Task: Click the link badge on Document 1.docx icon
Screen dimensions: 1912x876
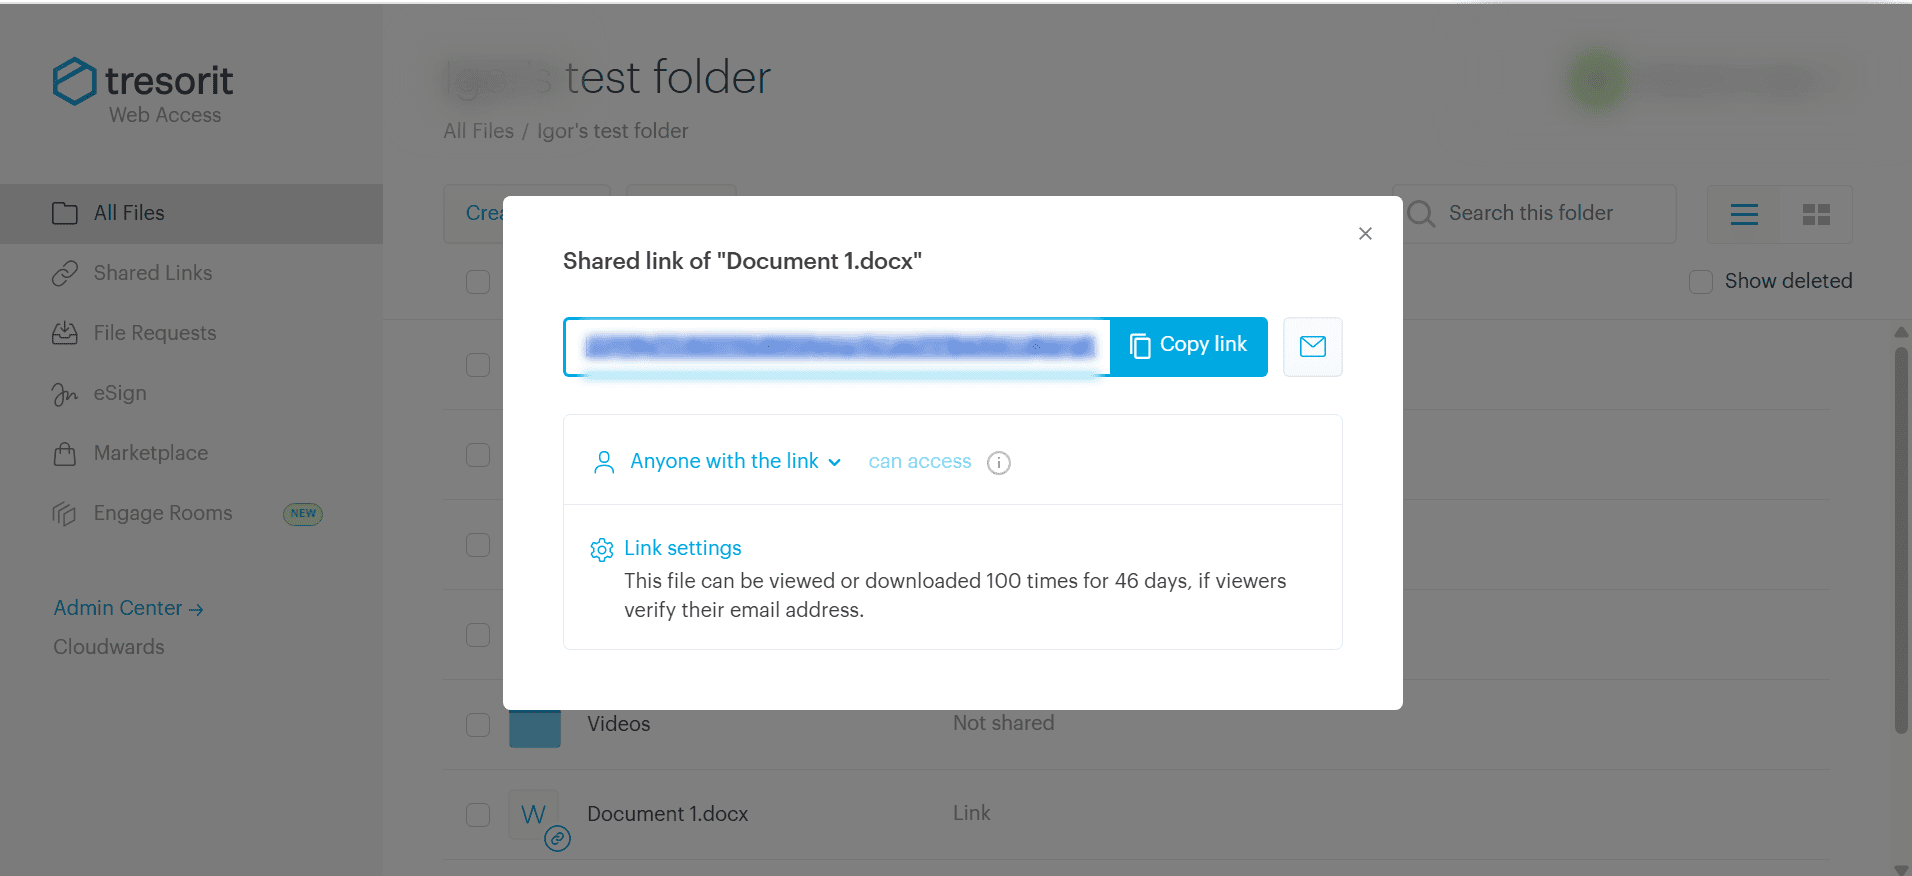Action: click(557, 838)
